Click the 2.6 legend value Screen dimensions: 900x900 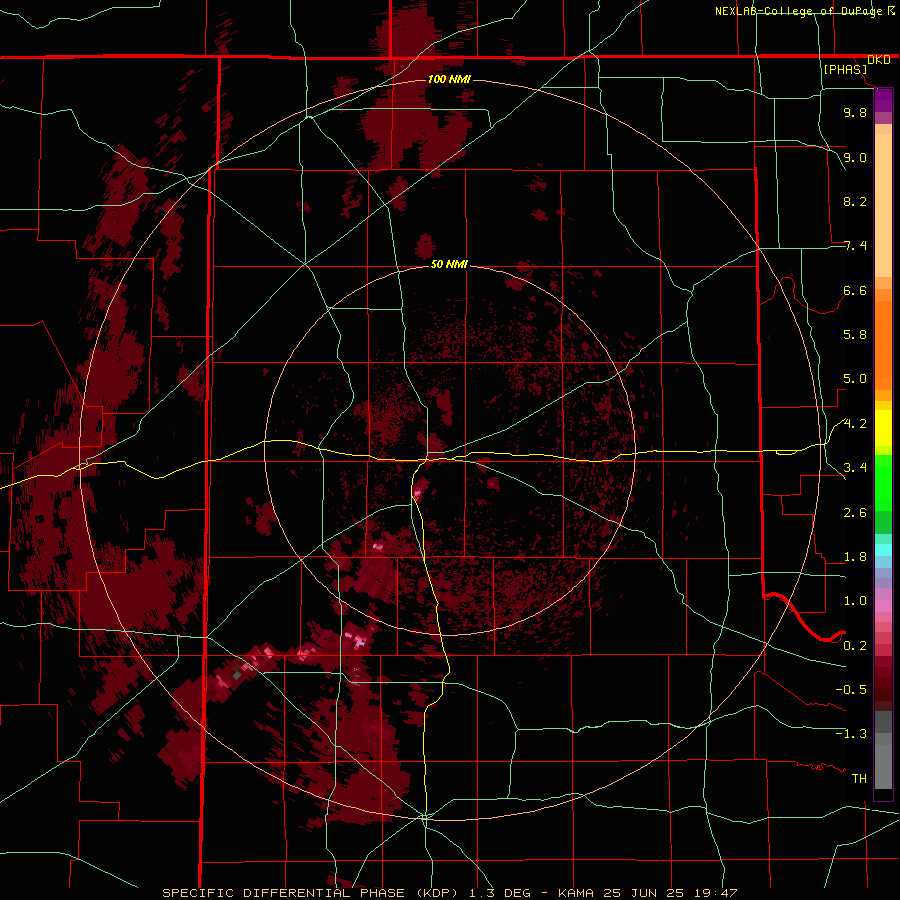click(x=855, y=513)
